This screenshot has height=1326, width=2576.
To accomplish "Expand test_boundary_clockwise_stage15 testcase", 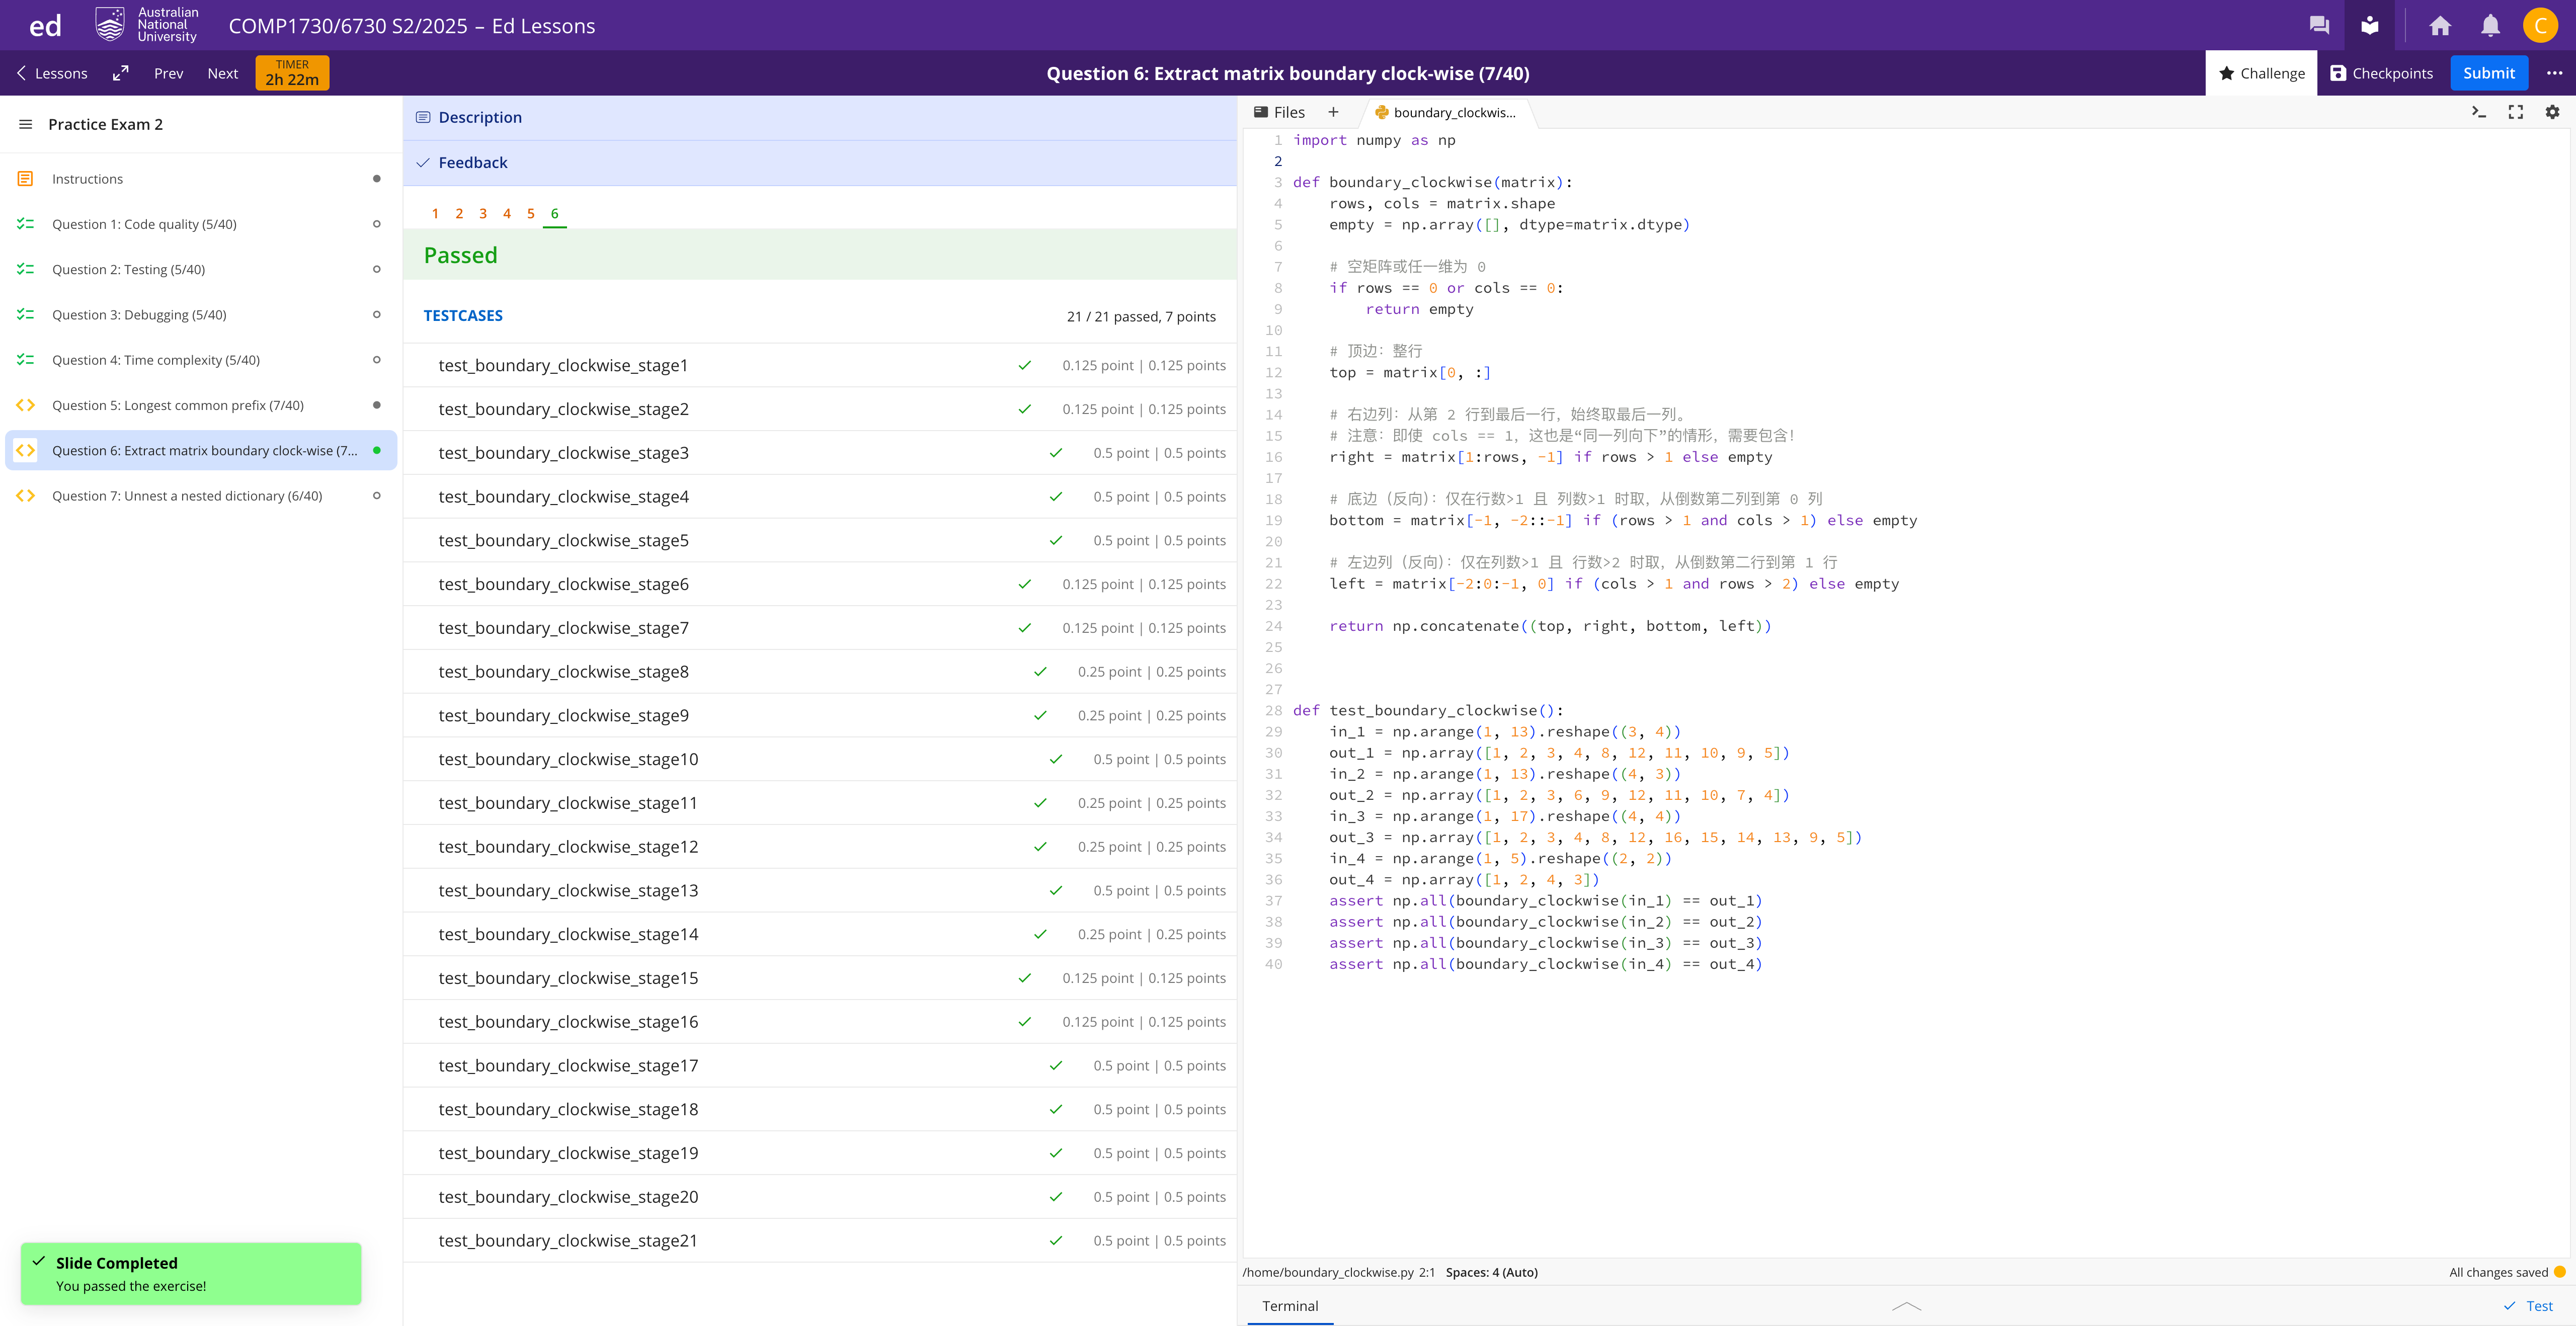I will 819,978.
